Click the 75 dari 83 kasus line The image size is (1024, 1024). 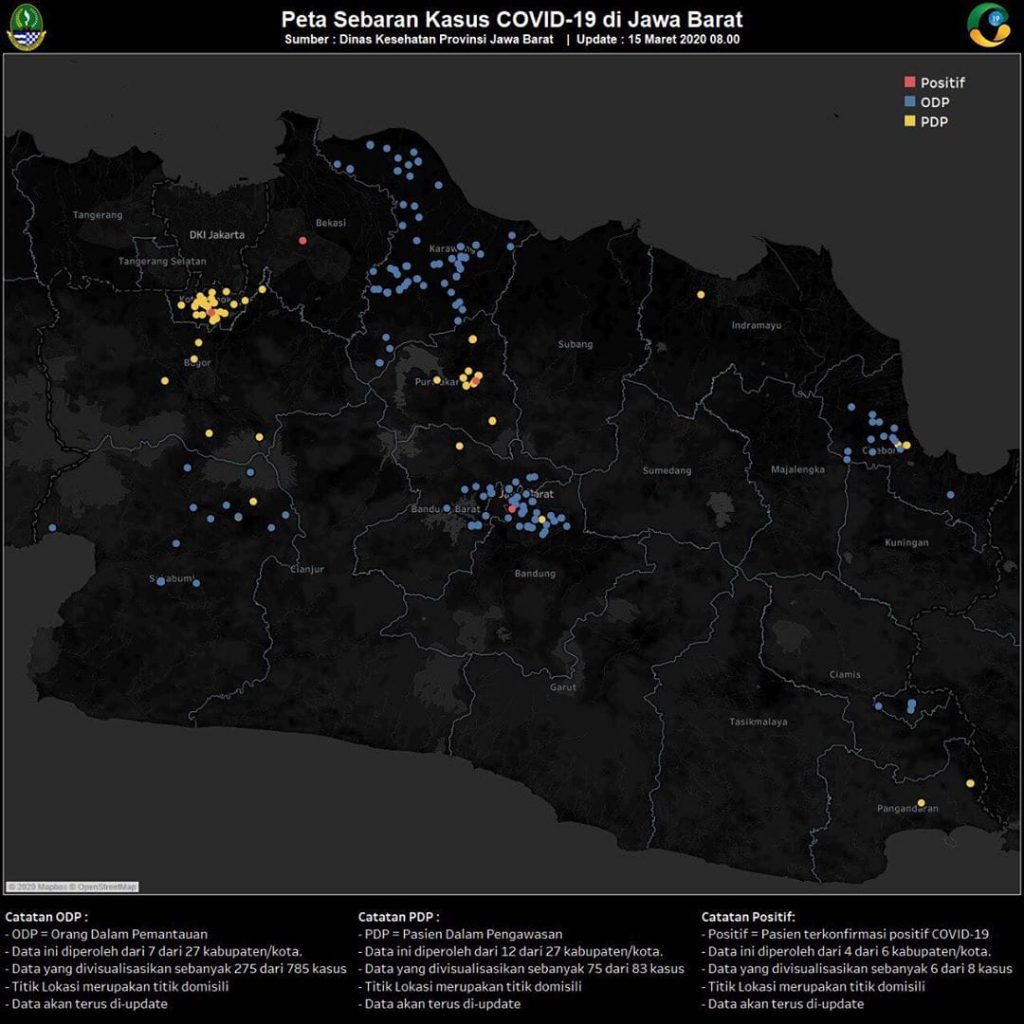click(x=521, y=969)
